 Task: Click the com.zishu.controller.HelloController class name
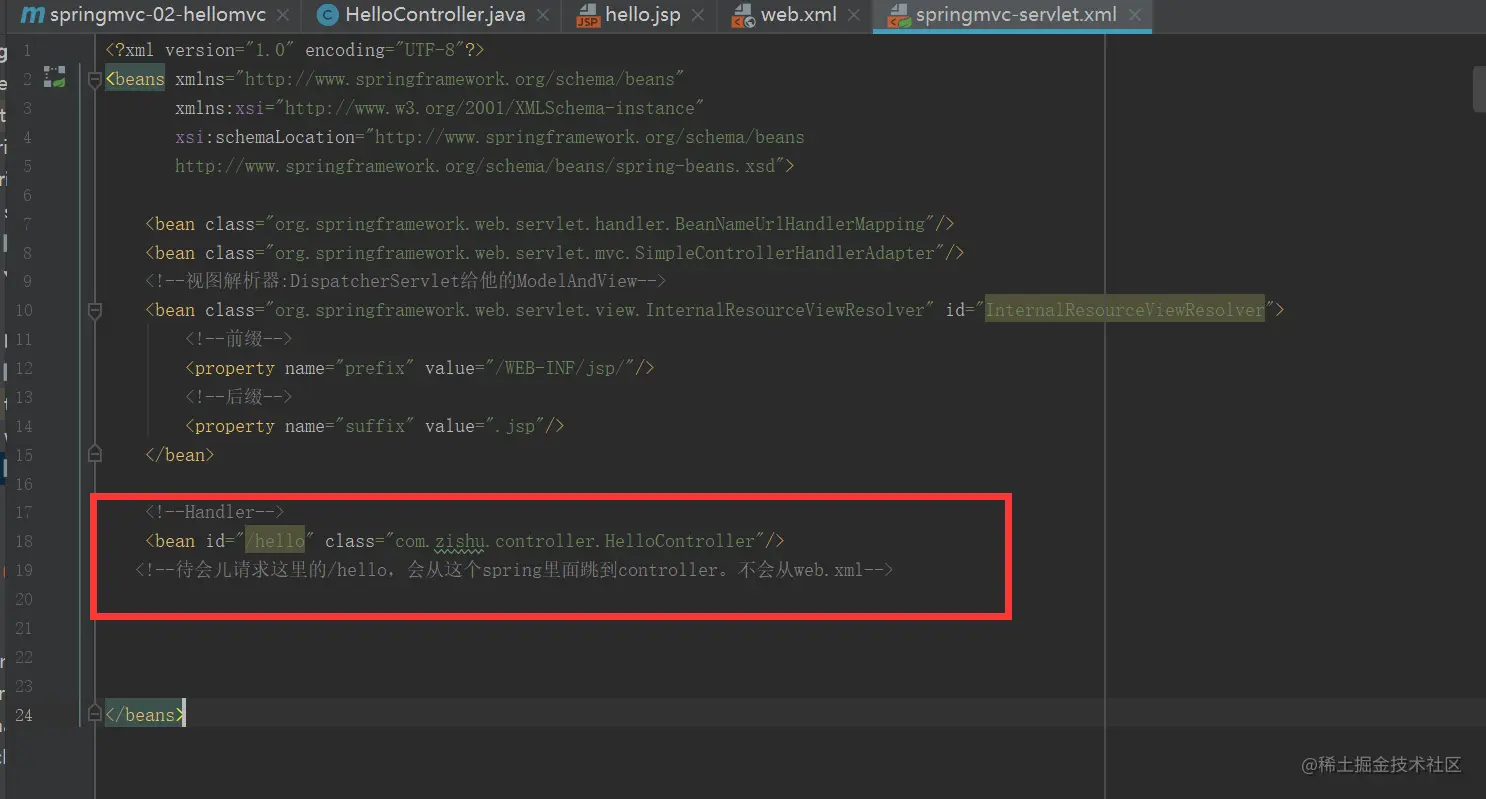575,541
